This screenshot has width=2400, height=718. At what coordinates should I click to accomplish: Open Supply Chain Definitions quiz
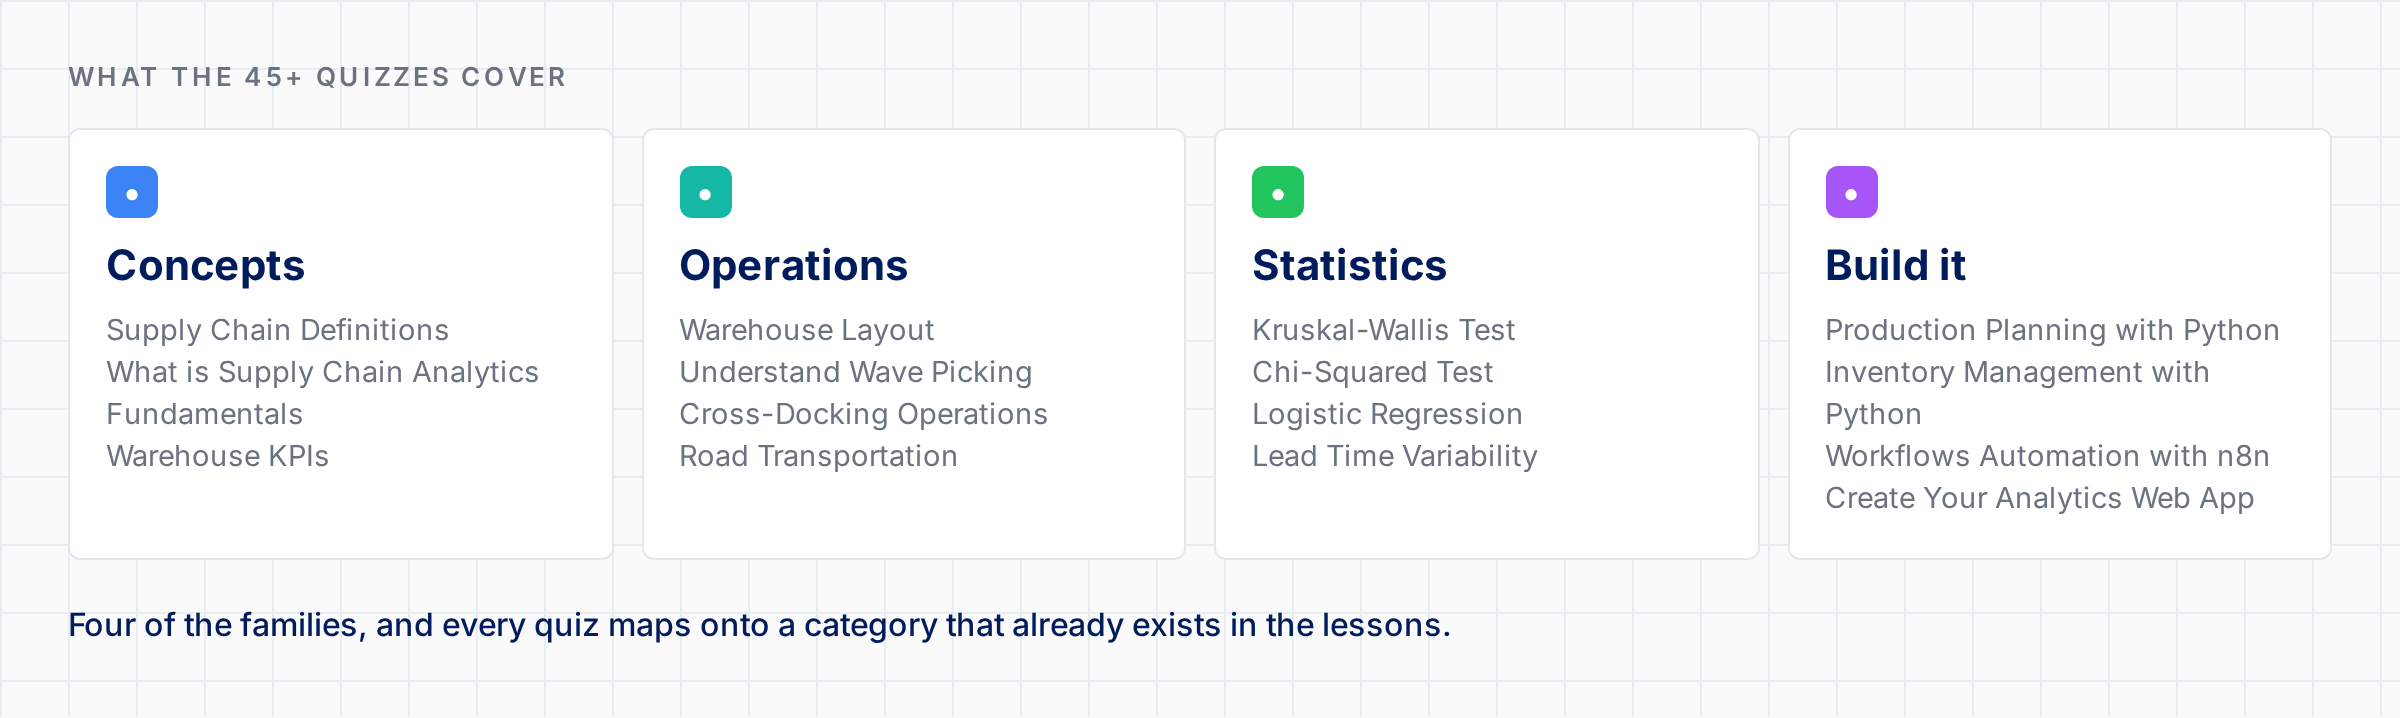coord(278,330)
